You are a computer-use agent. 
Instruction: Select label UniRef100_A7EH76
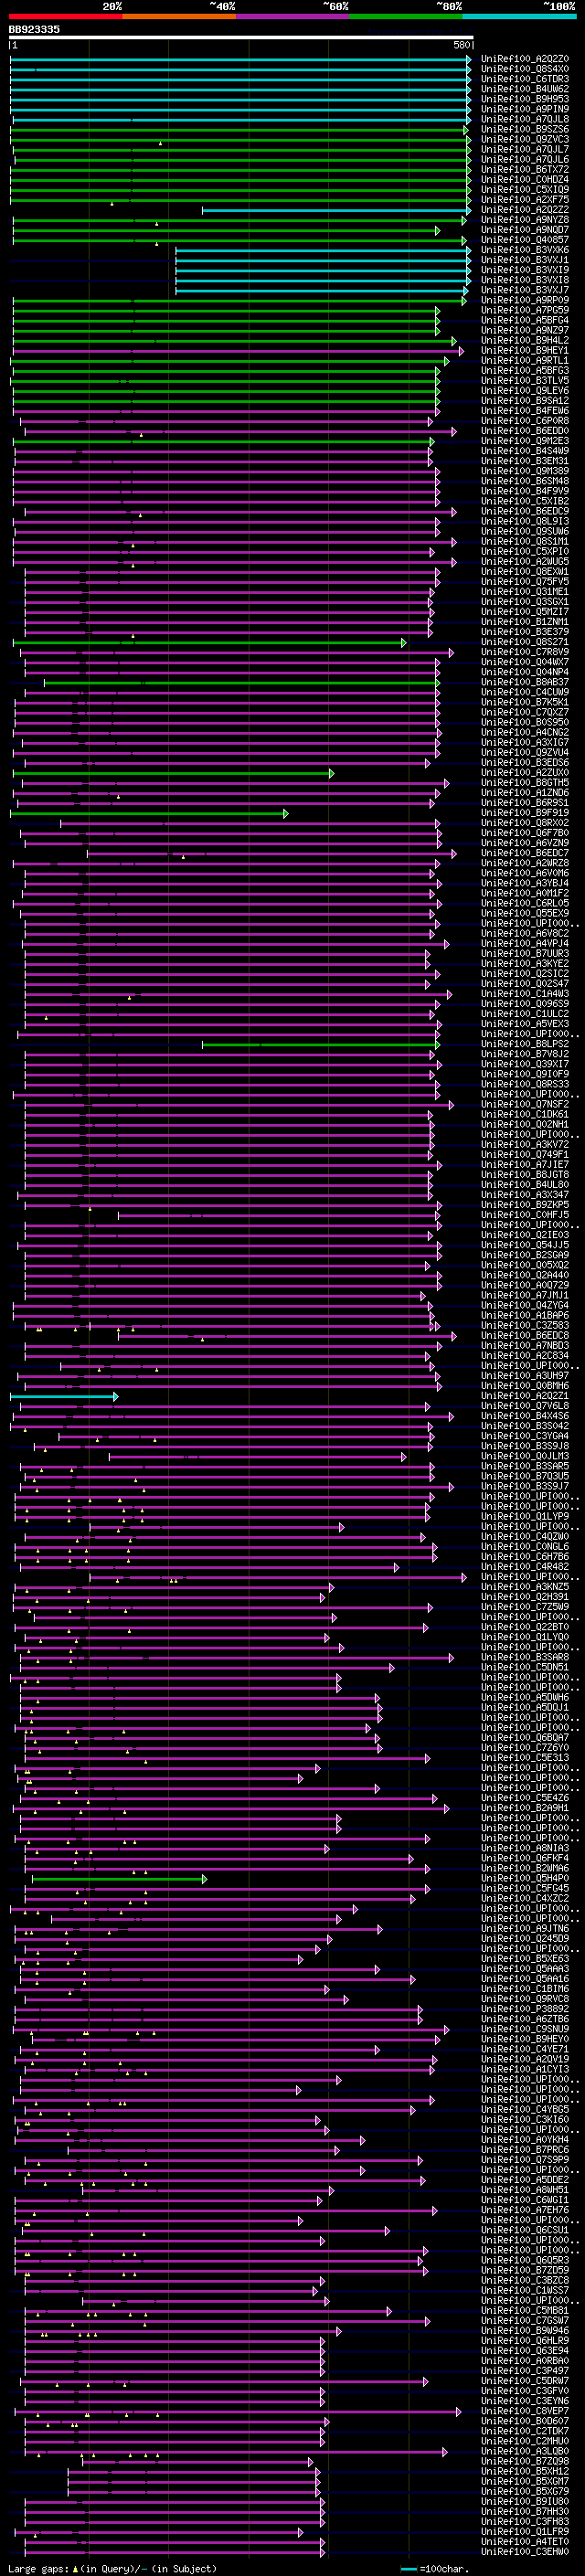point(525,2210)
